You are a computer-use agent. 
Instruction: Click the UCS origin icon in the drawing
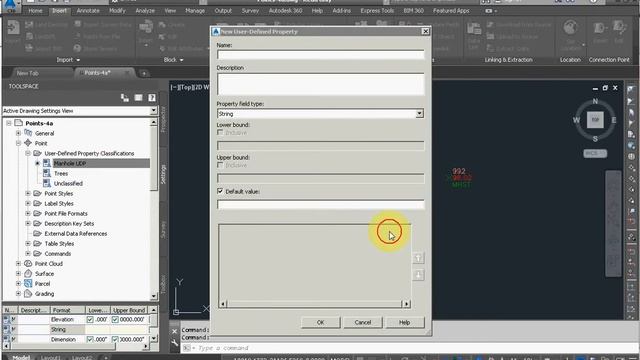point(176,312)
